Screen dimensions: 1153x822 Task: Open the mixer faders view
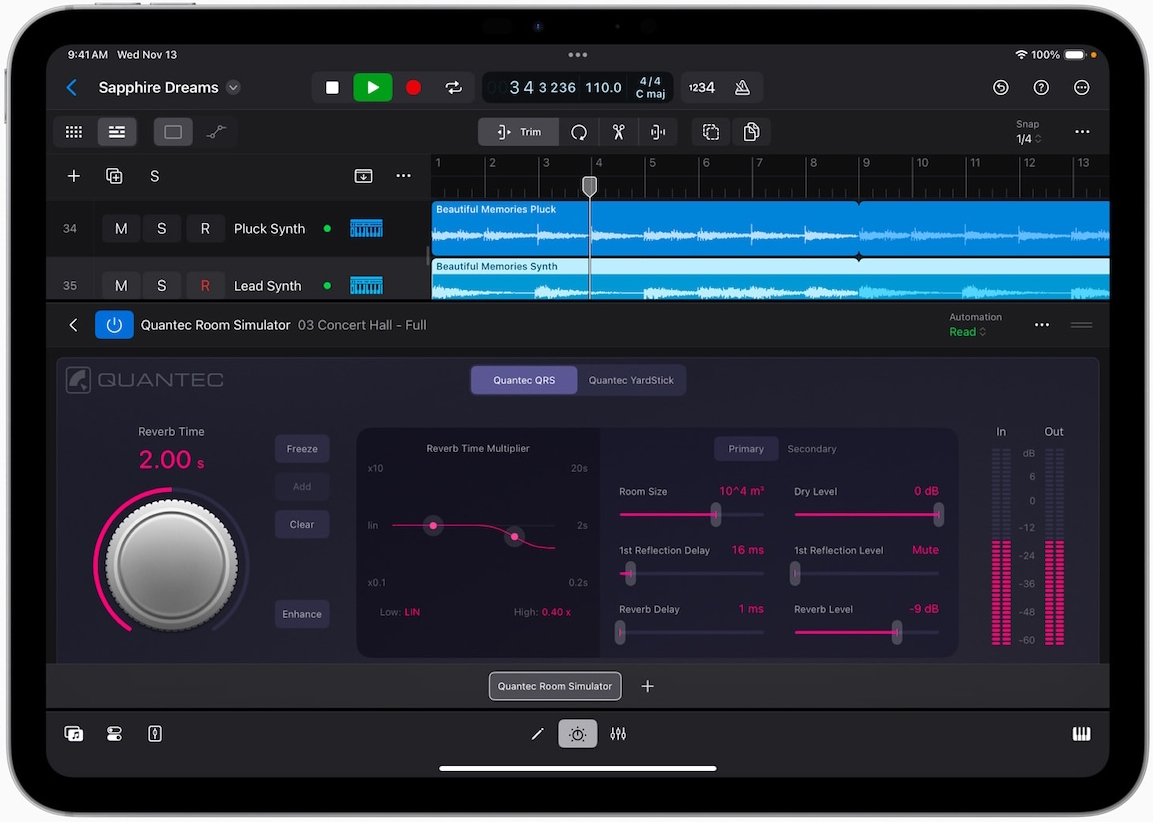[x=618, y=734]
